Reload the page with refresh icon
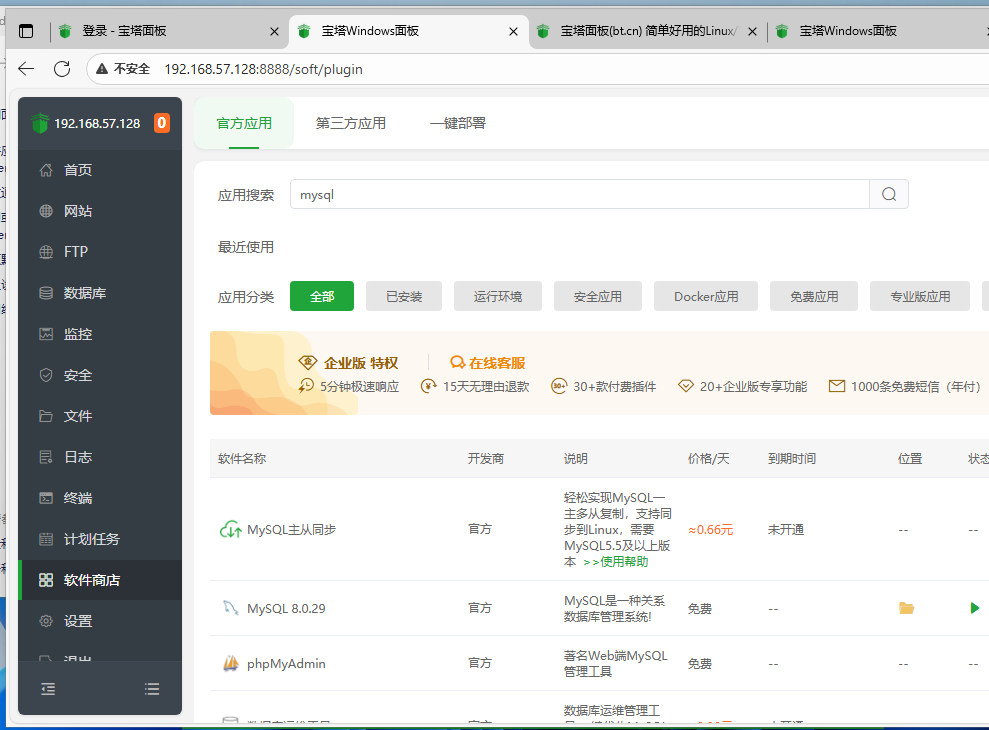Viewport: 989px width, 730px height. click(x=62, y=69)
